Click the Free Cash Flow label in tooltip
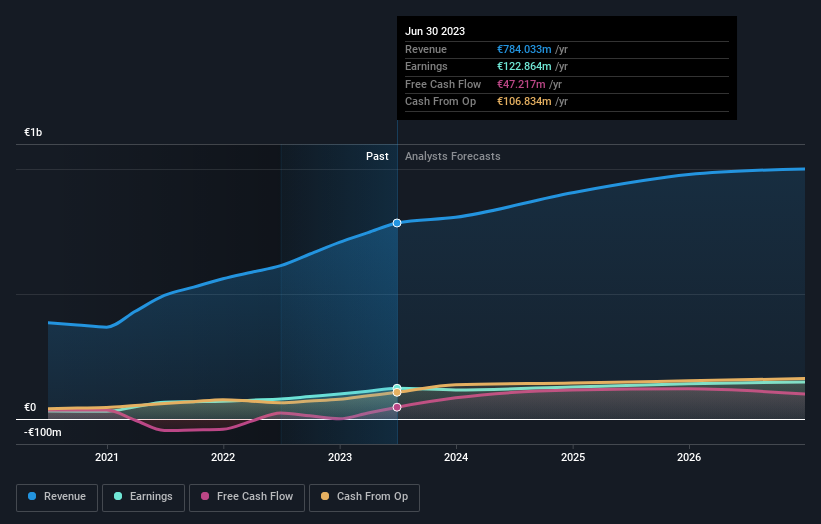 pos(443,84)
